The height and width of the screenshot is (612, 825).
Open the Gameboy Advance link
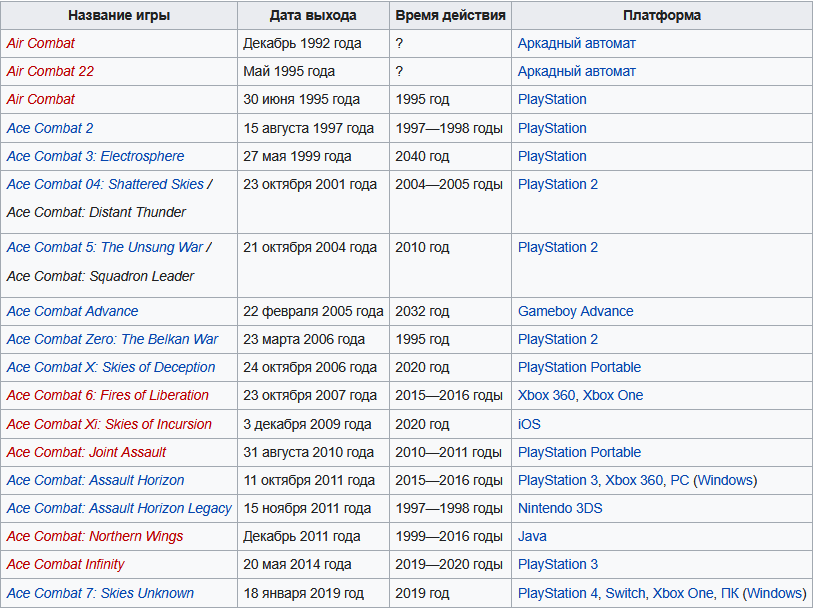(576, 312)
